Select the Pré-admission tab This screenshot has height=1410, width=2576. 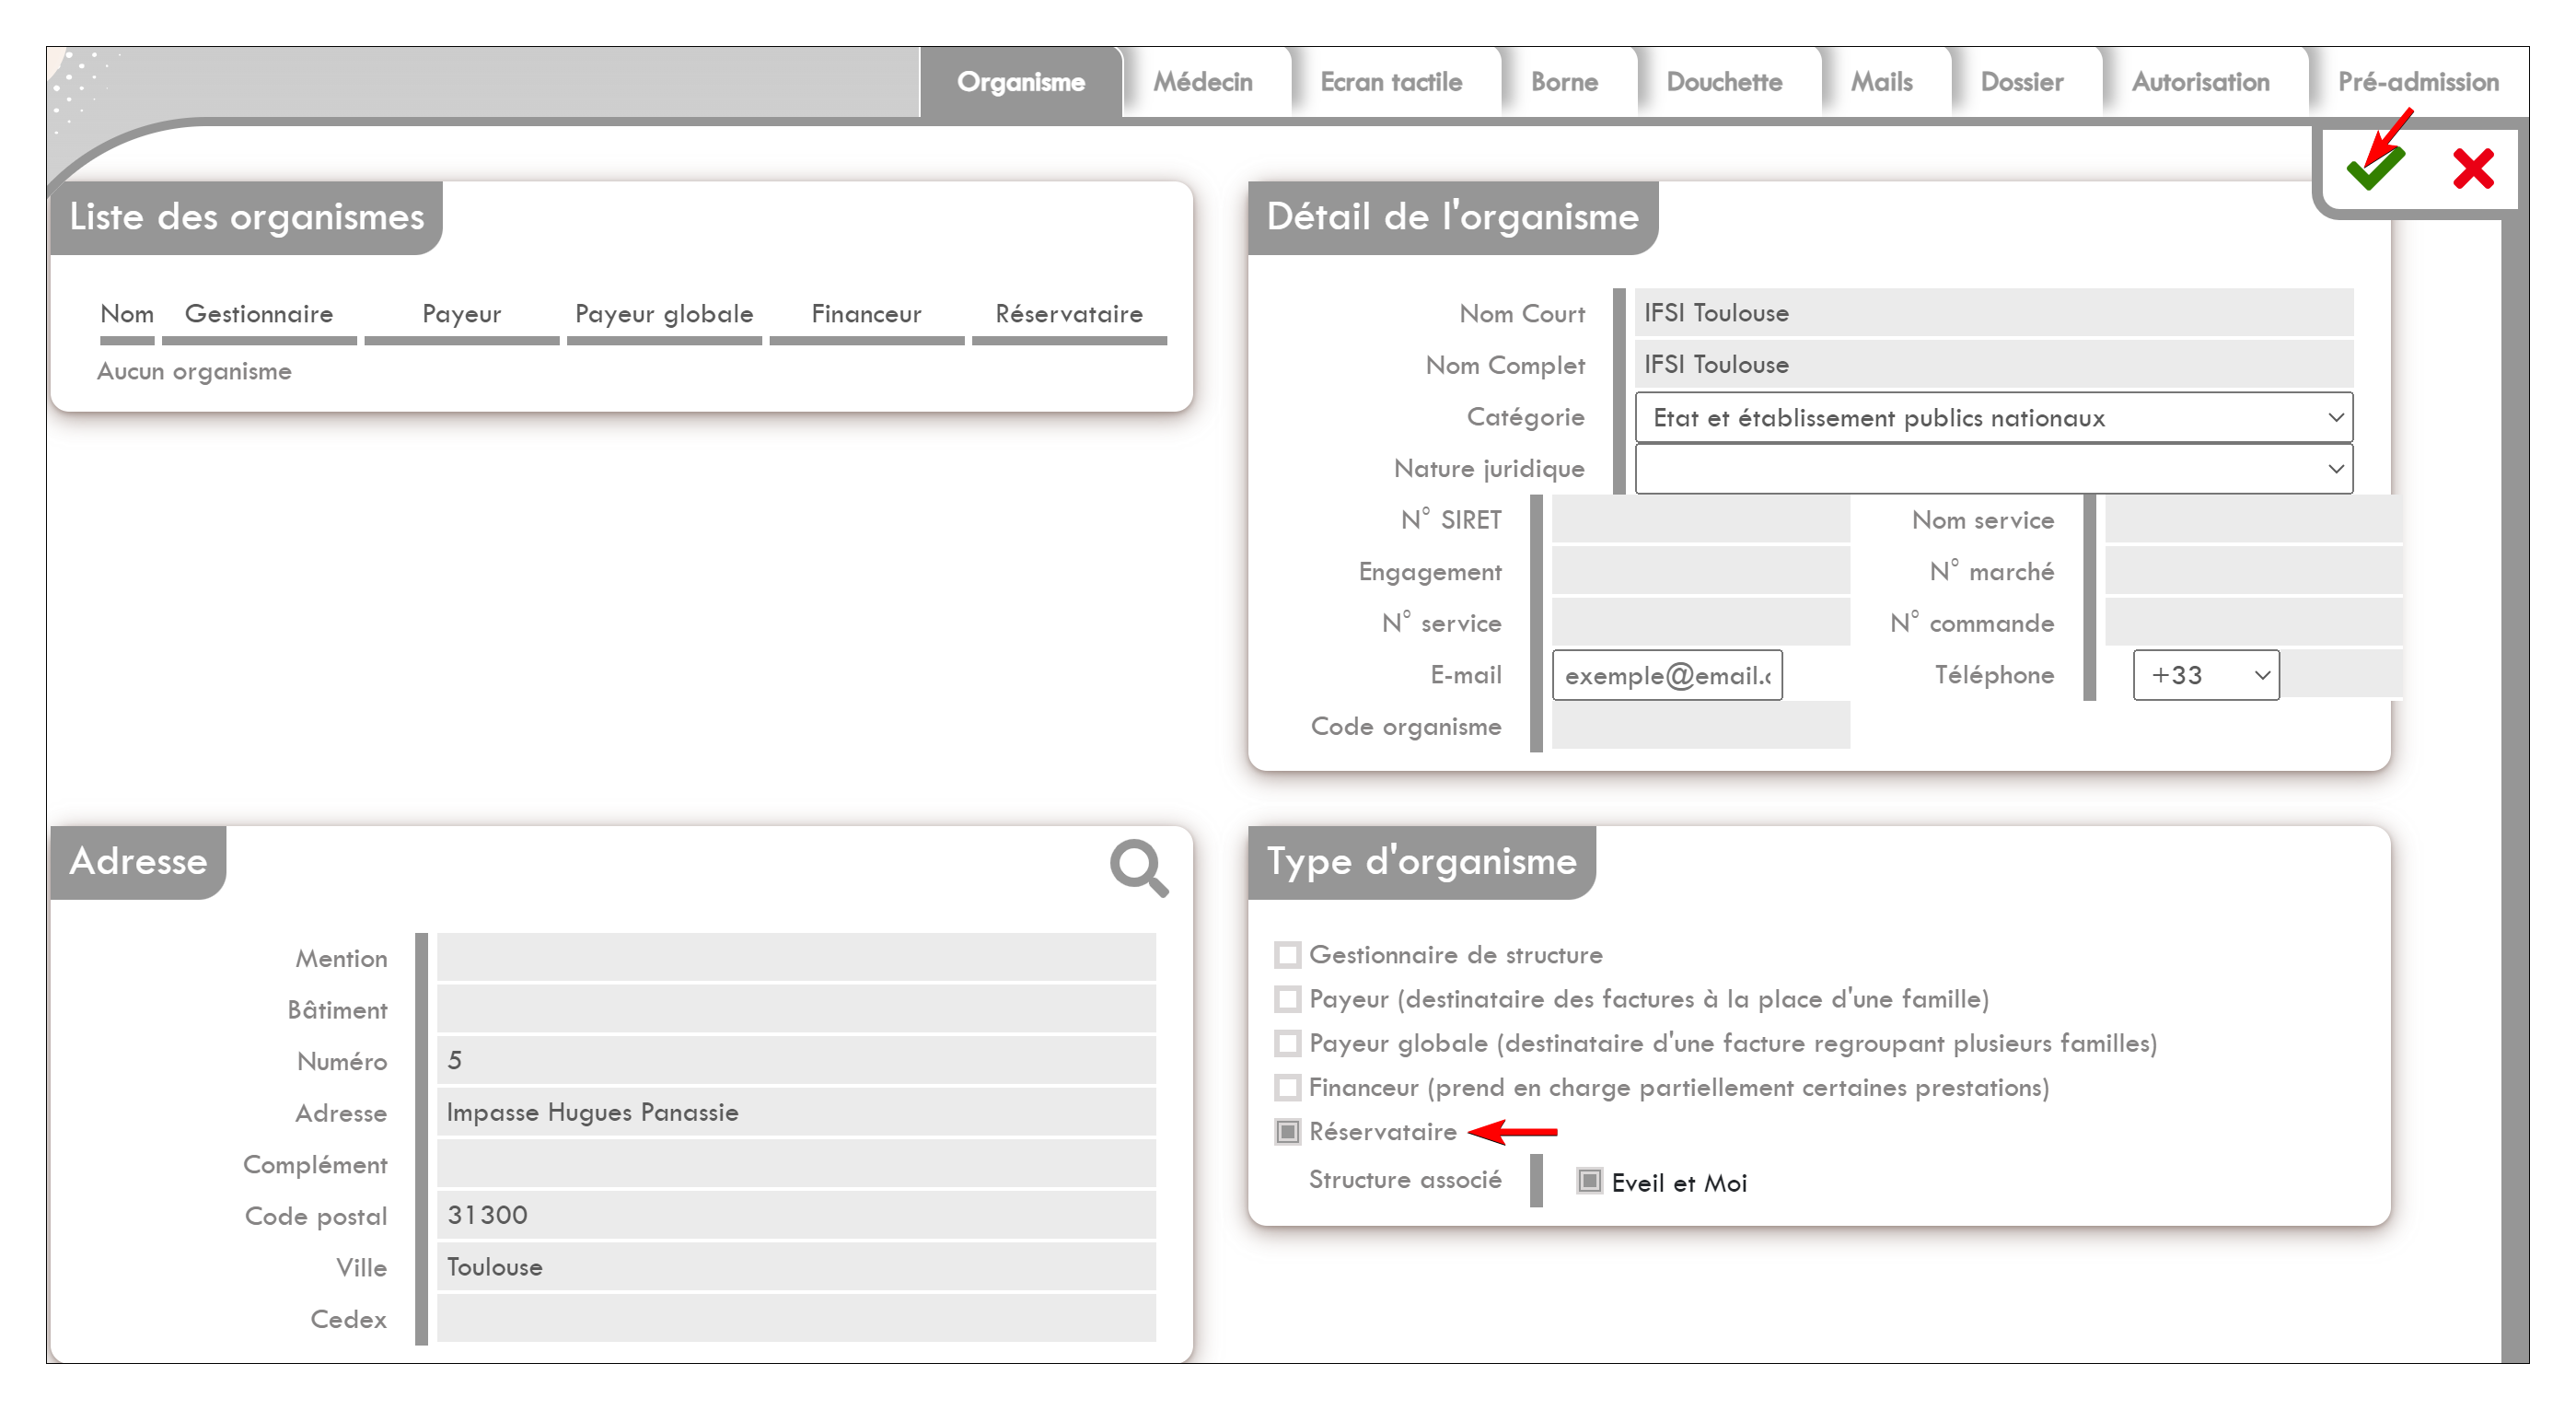click(x=2417, y=82)
